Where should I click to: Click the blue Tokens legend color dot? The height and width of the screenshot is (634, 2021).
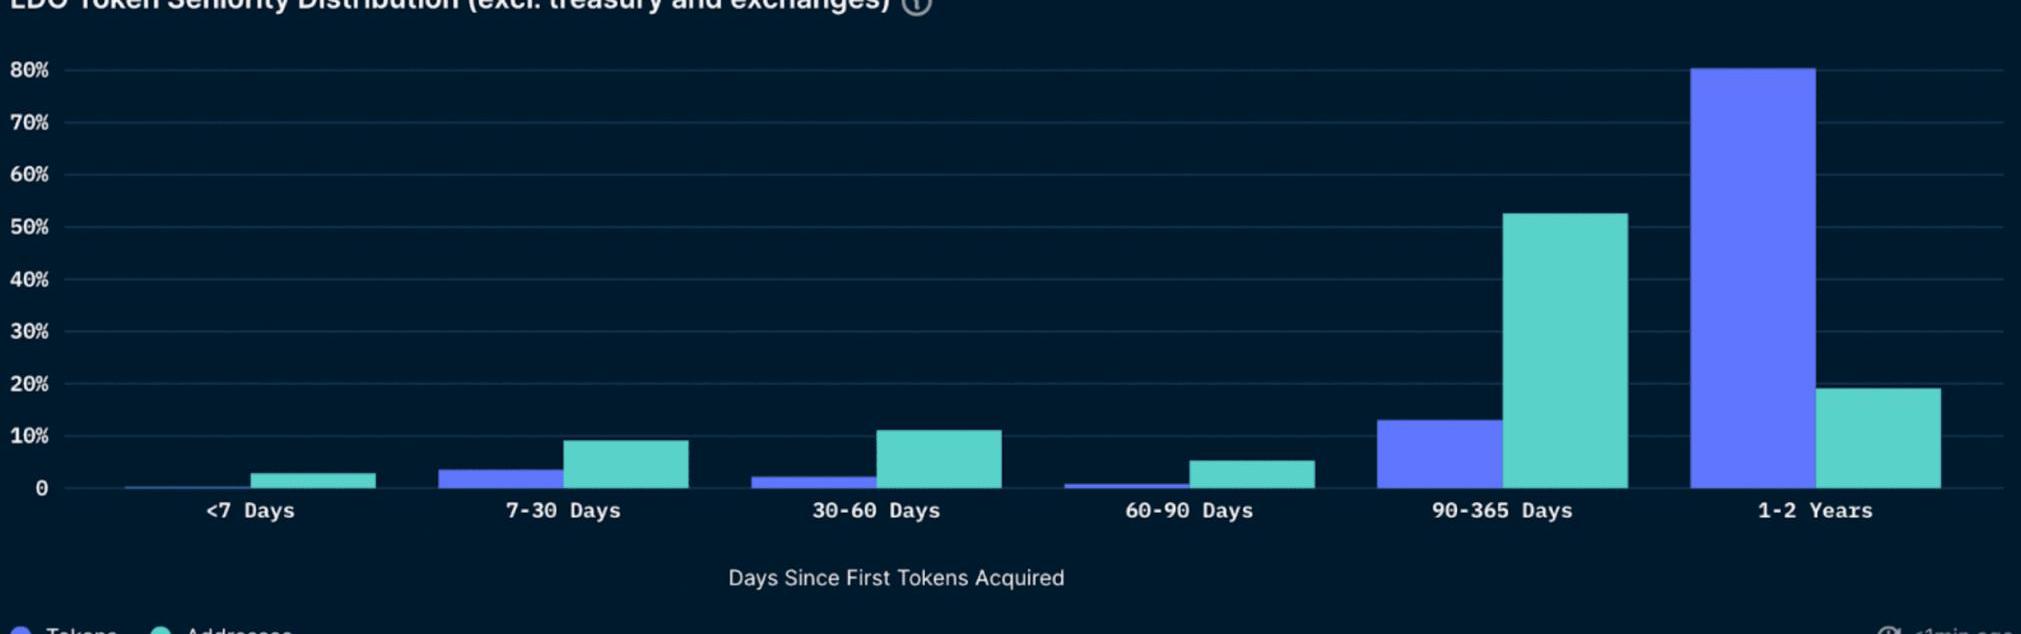pyautogui.click(x=20, y=631)
